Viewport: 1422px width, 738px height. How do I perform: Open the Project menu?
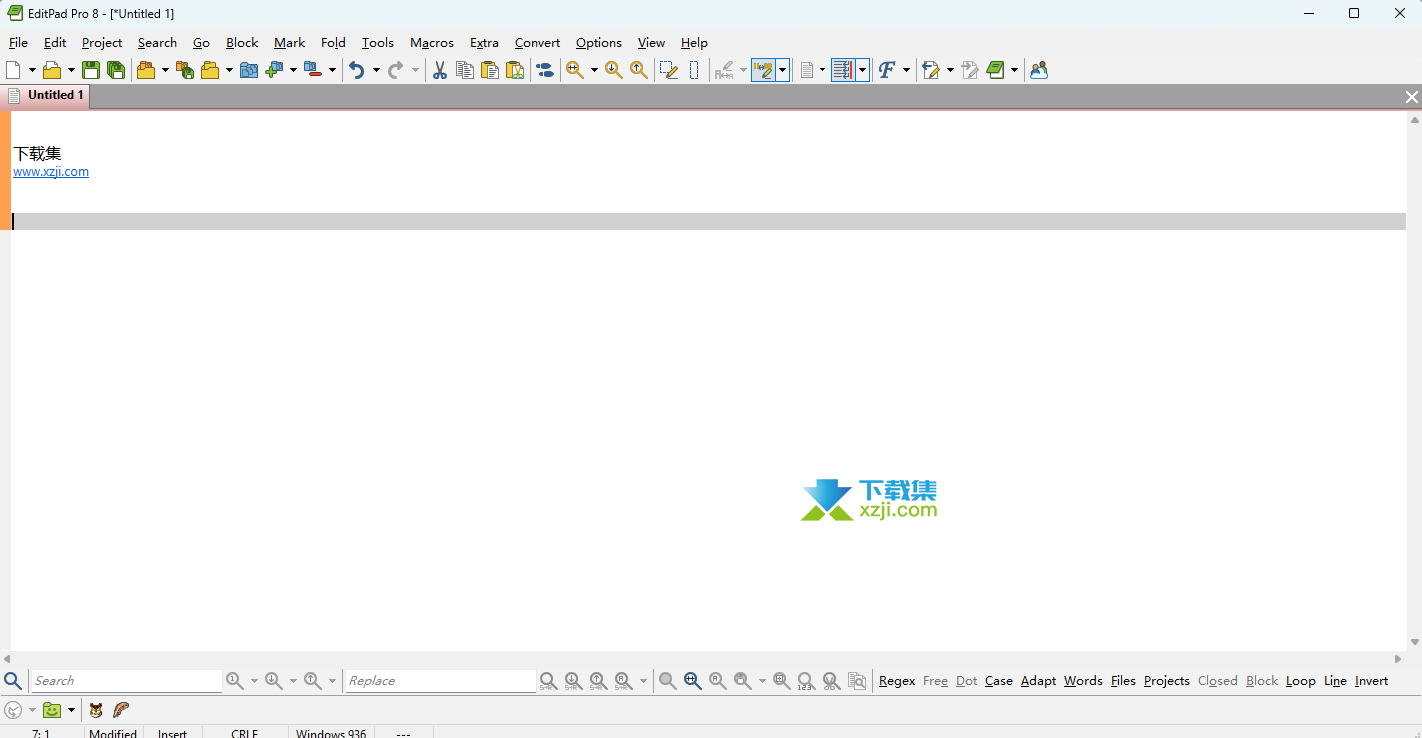[102, 43]
